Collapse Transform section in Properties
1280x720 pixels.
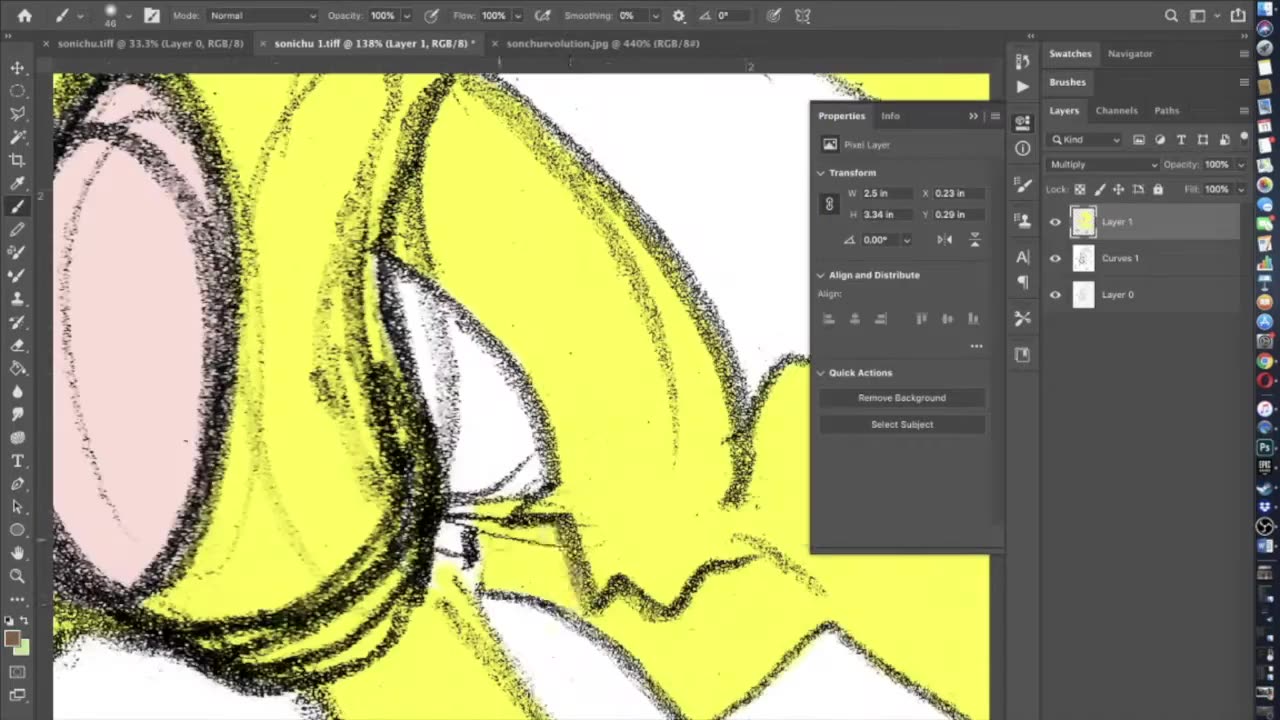tap(821, 173)
